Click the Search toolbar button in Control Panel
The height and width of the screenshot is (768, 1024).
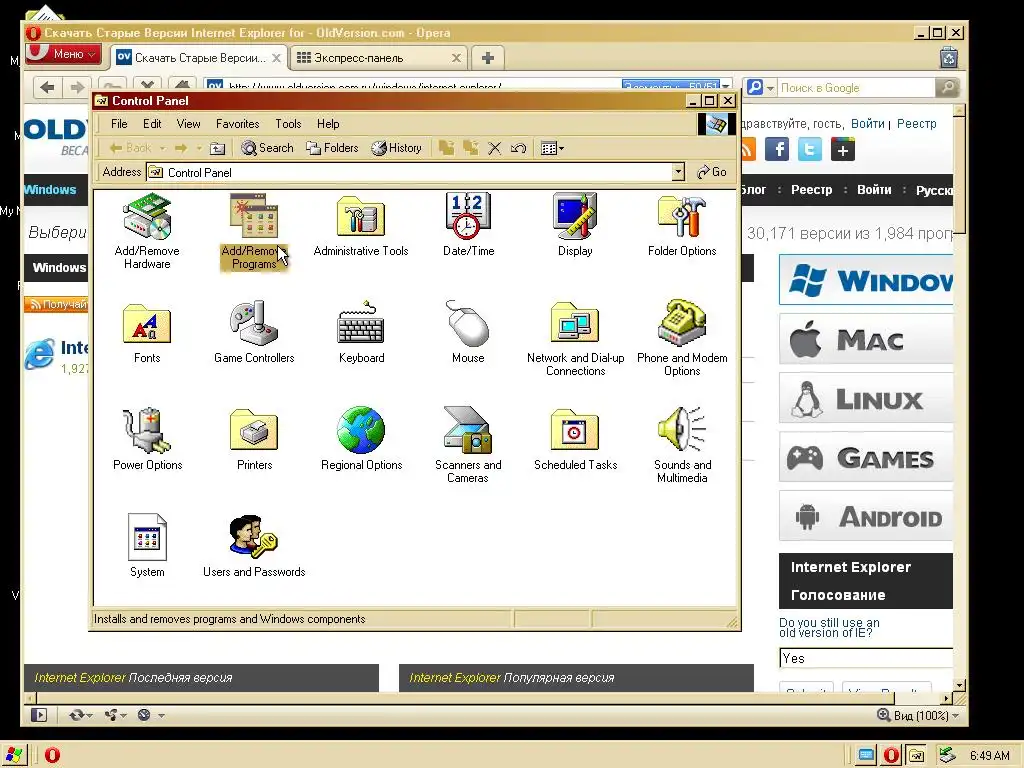tap(268, 148)
